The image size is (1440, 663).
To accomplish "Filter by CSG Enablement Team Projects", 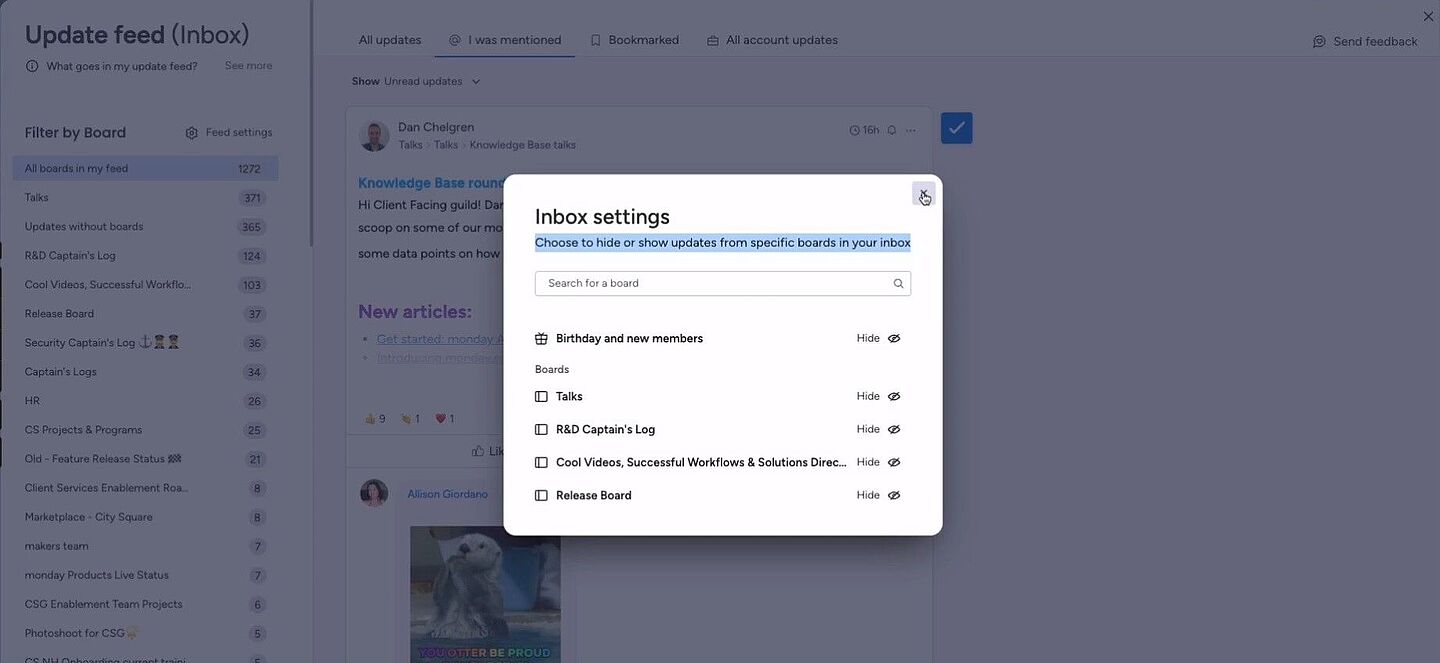I will [x=145, y=603].
